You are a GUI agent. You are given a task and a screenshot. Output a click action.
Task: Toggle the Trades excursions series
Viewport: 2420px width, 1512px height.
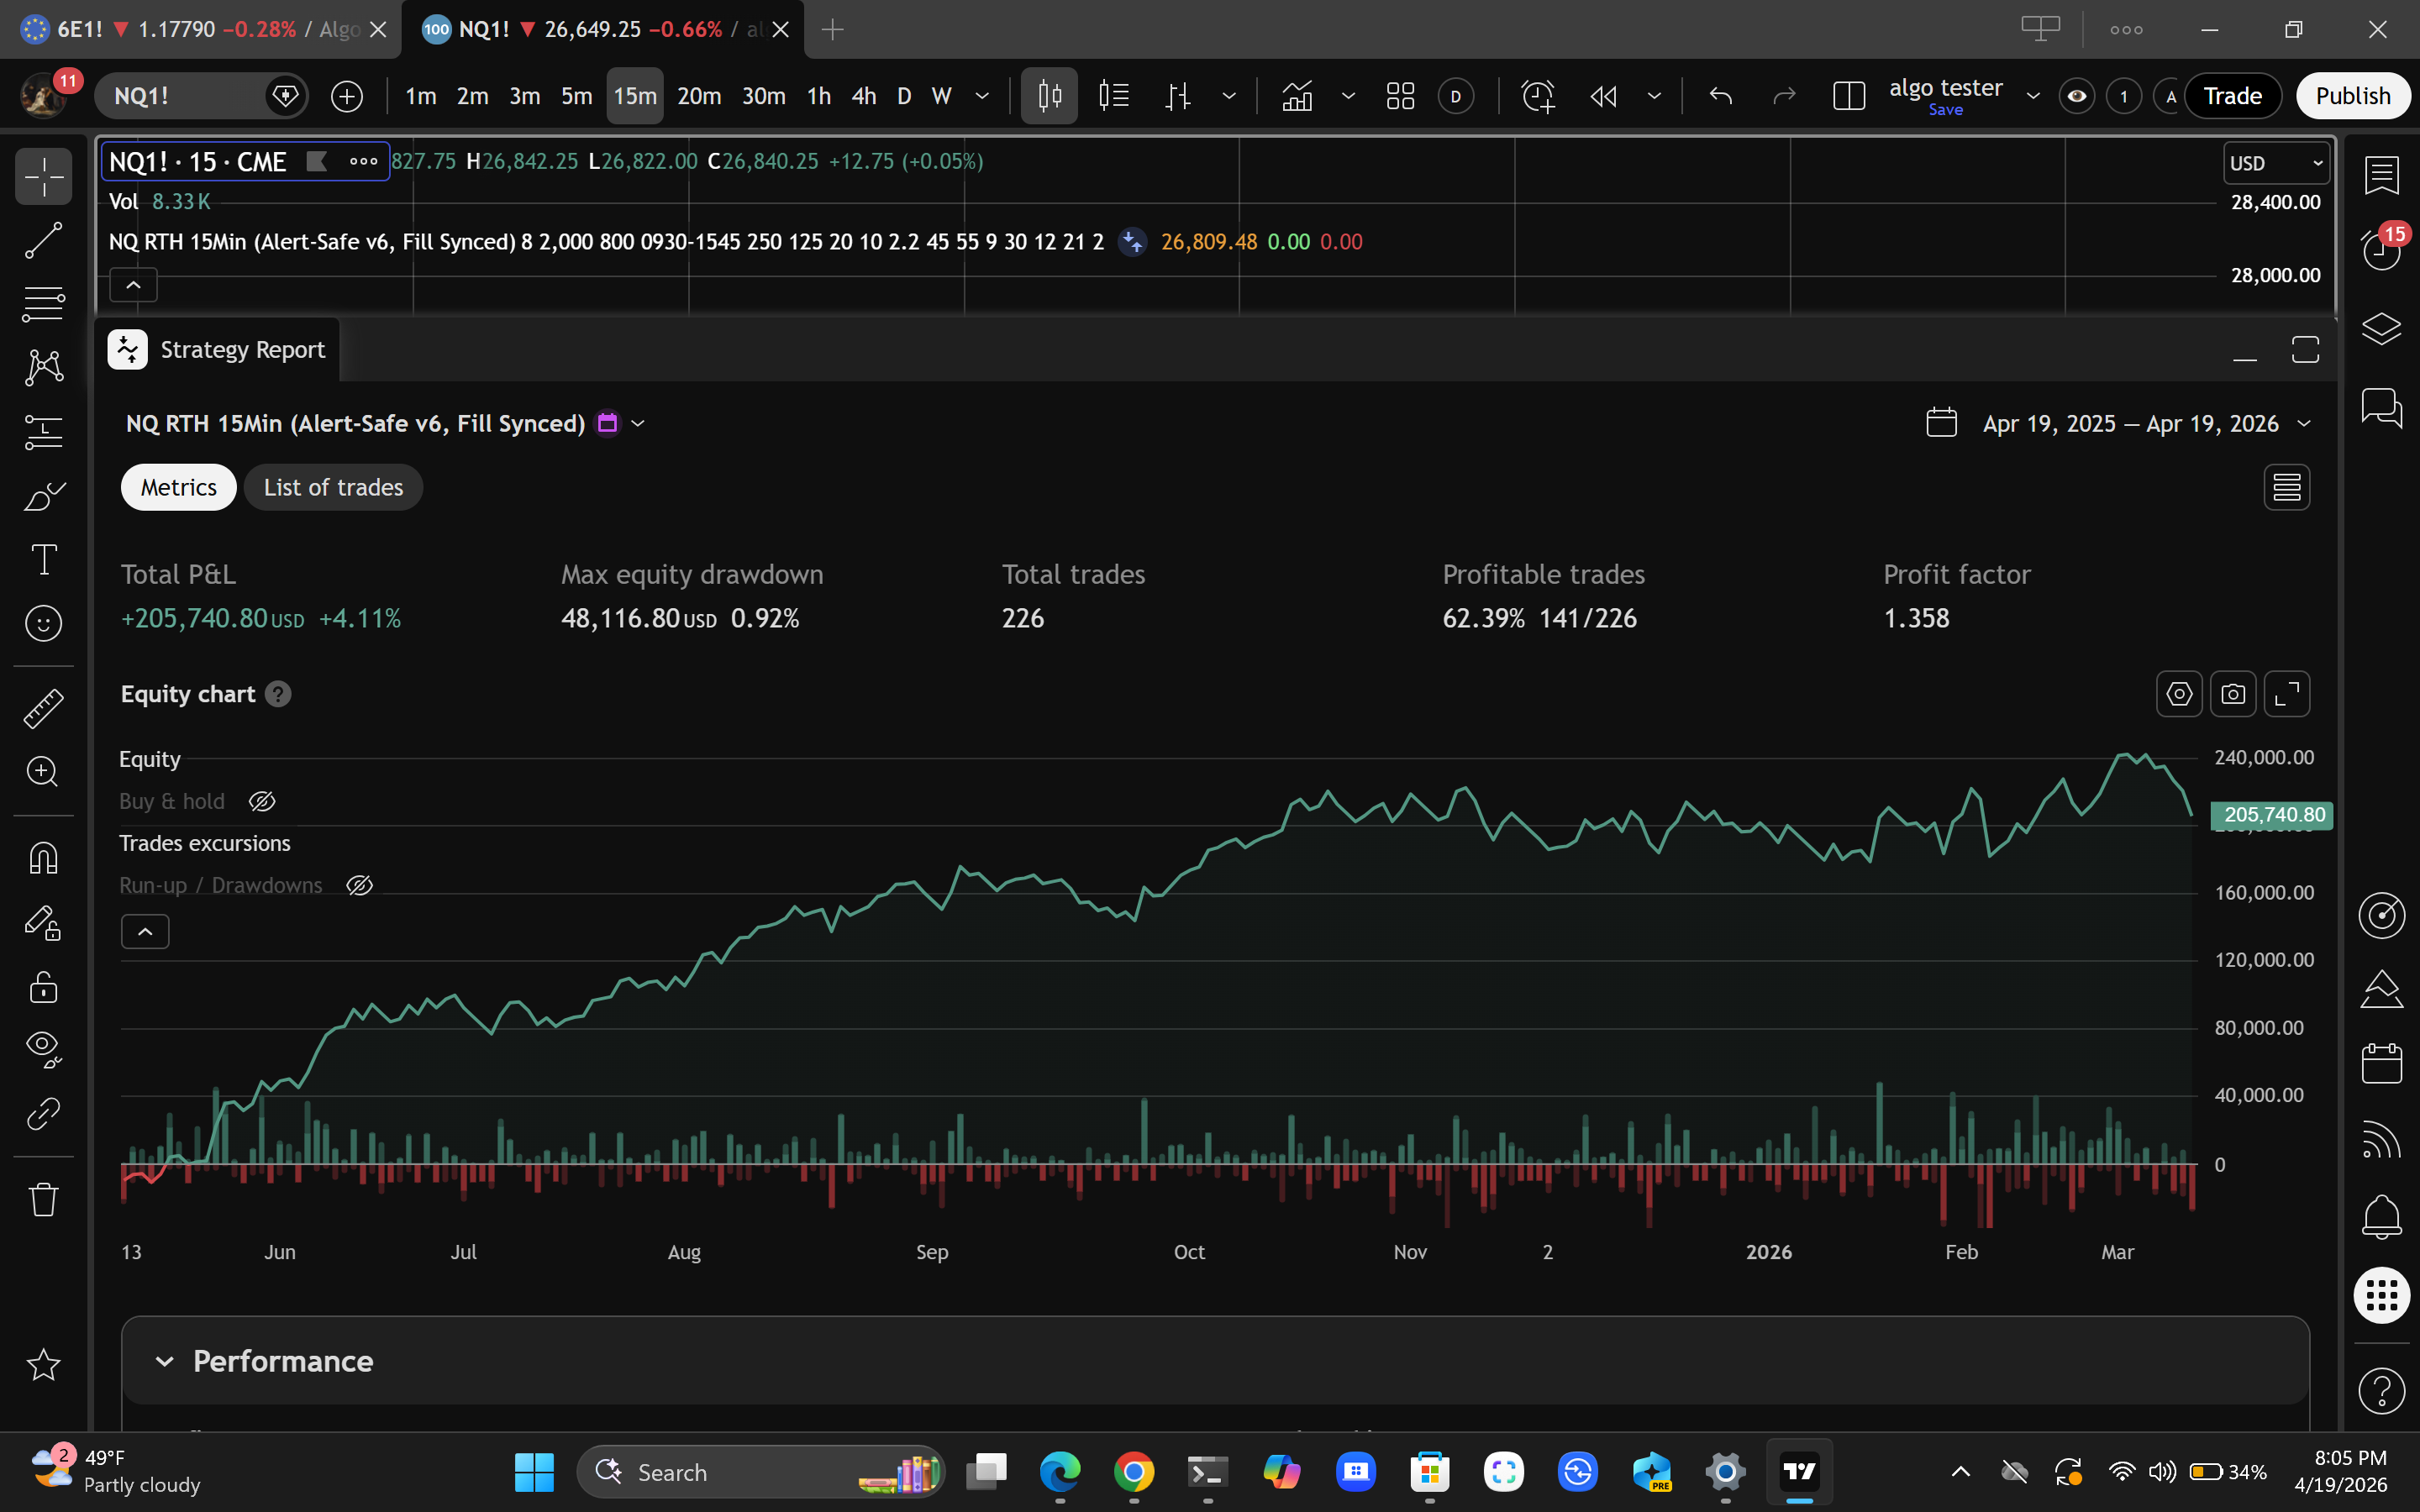pos(205,844)
